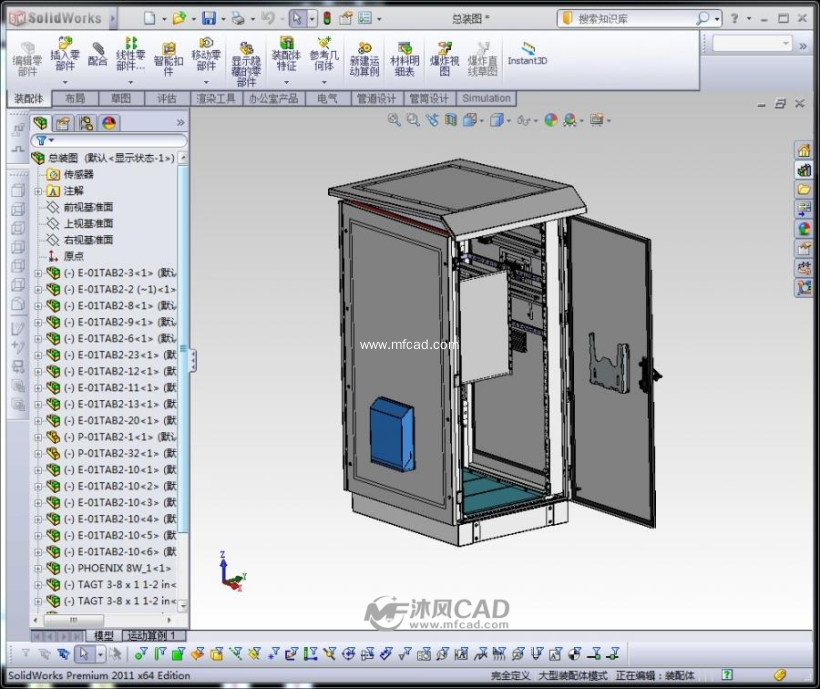Switch to the 运动算例 1 motion study tab
Screen dimensions: 820x689
(153, 636)
